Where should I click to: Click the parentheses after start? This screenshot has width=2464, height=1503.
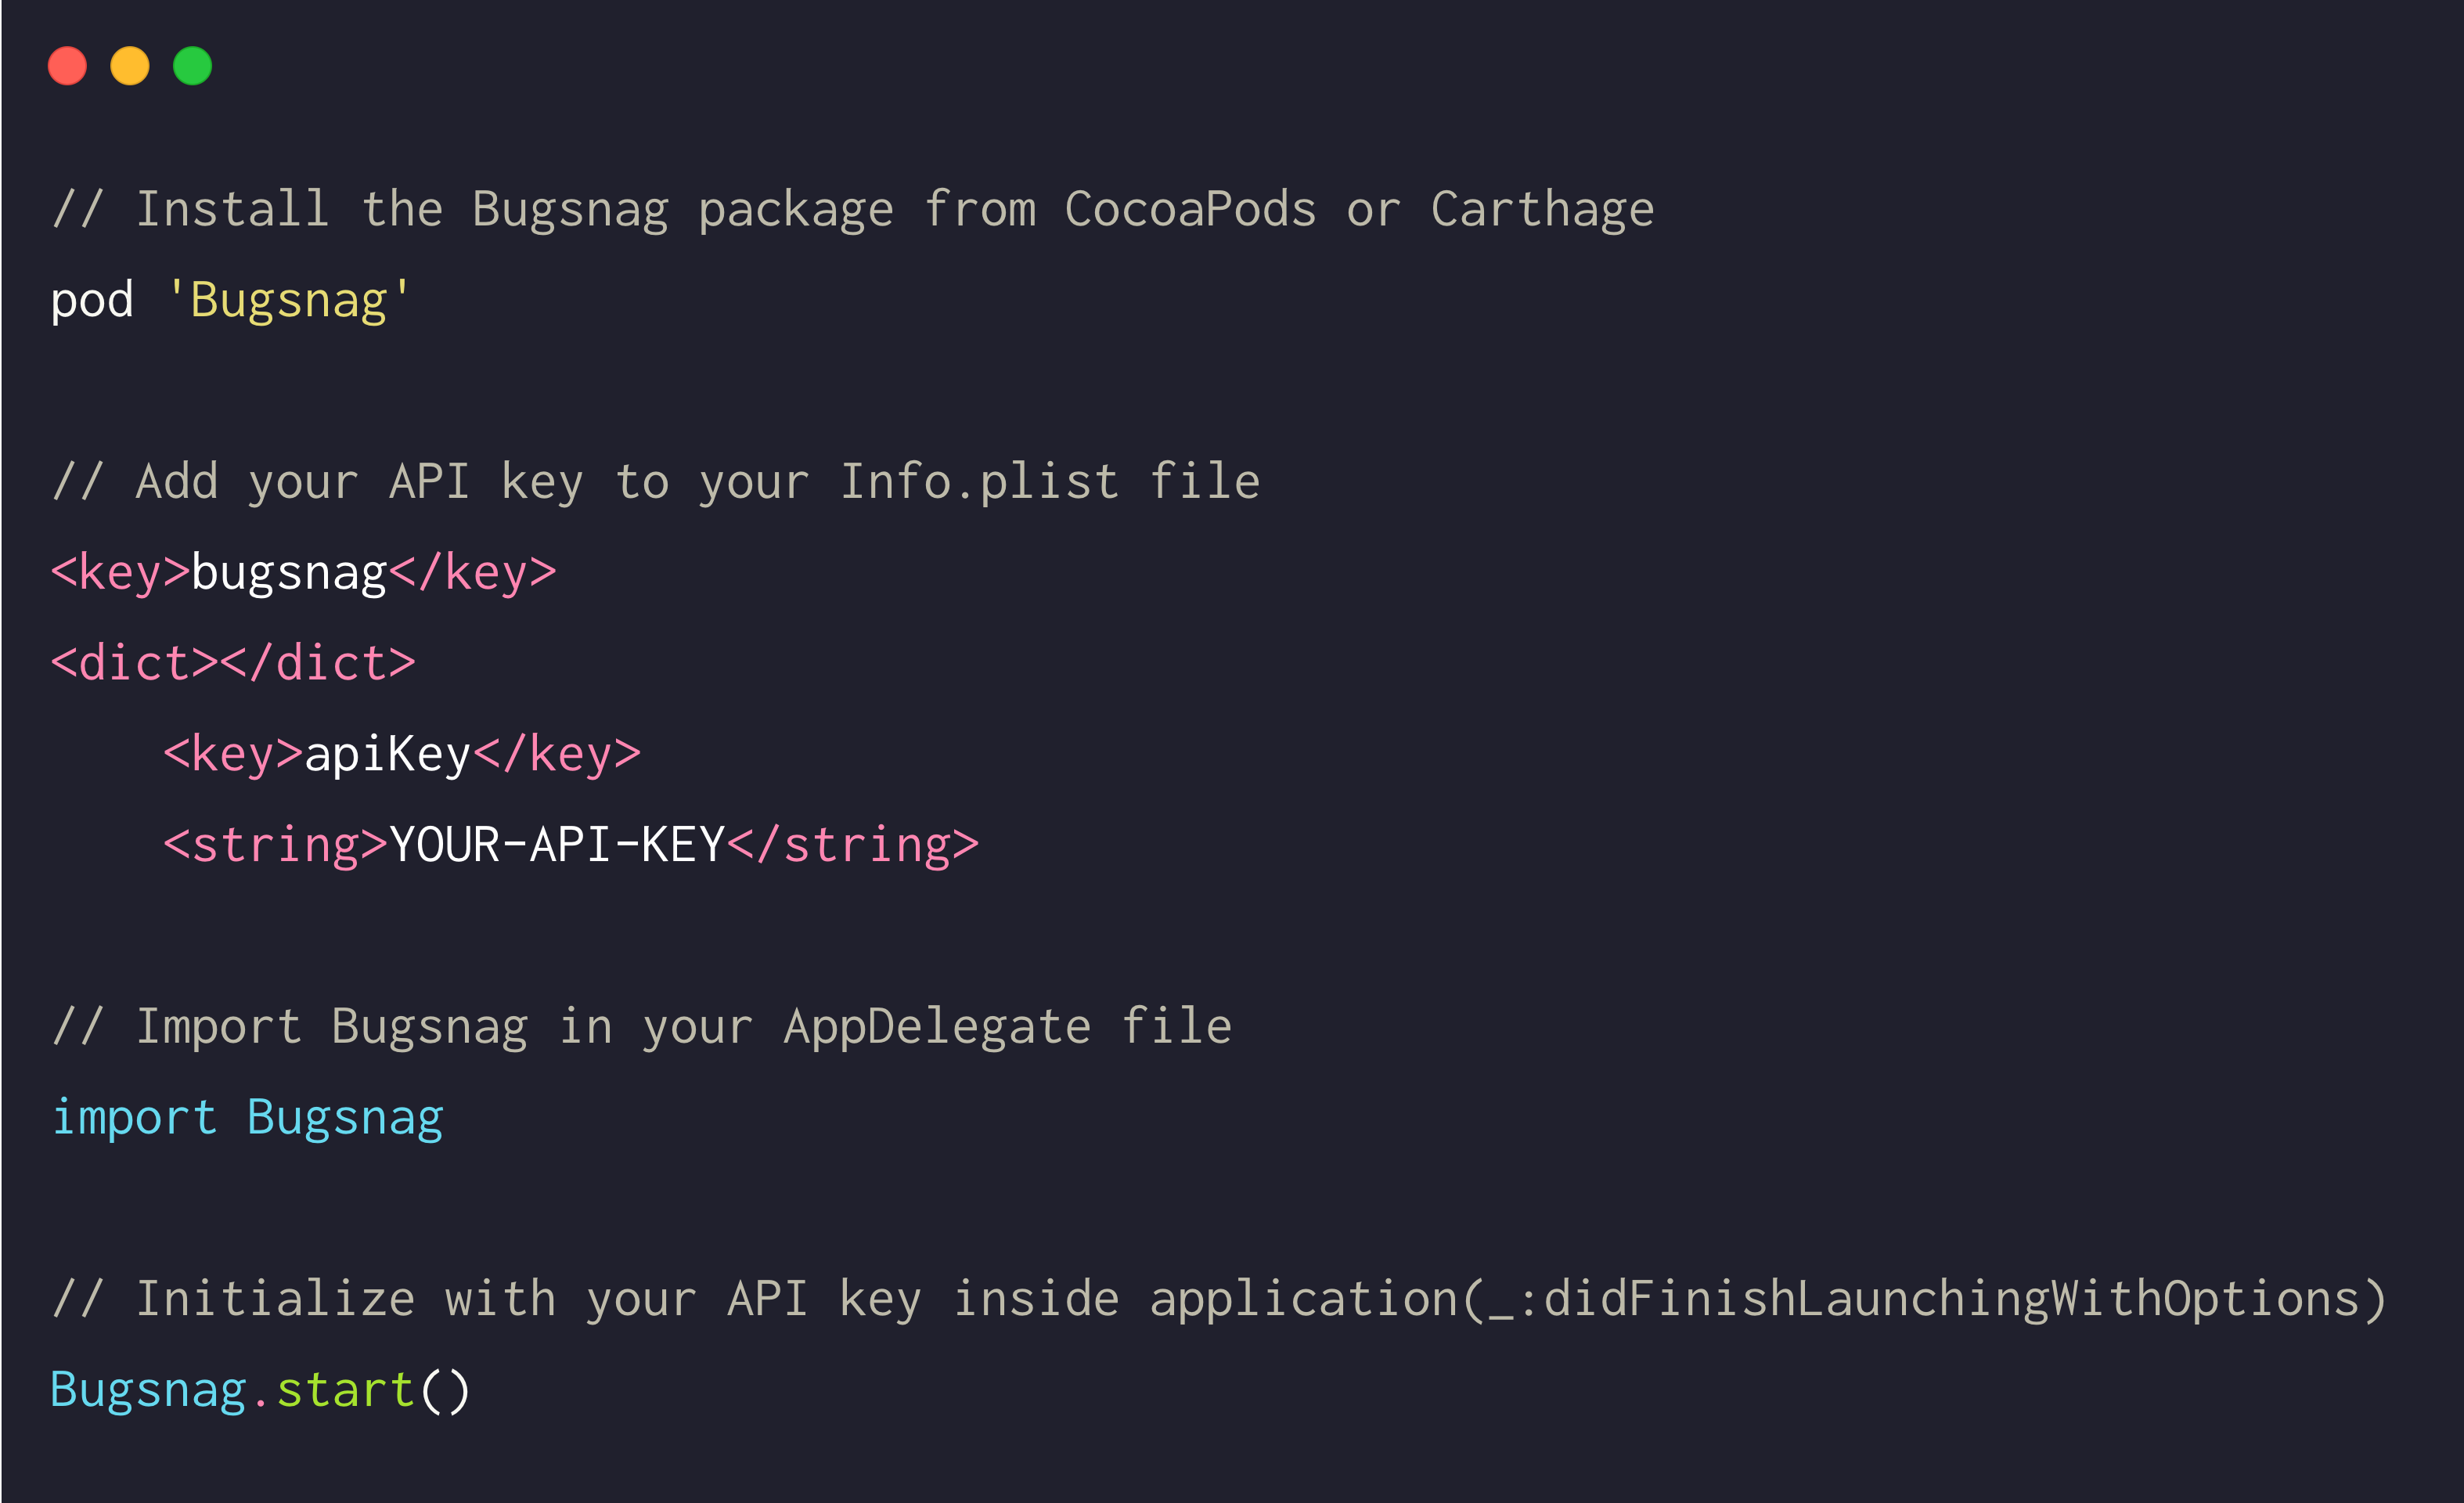(445, 1390)
